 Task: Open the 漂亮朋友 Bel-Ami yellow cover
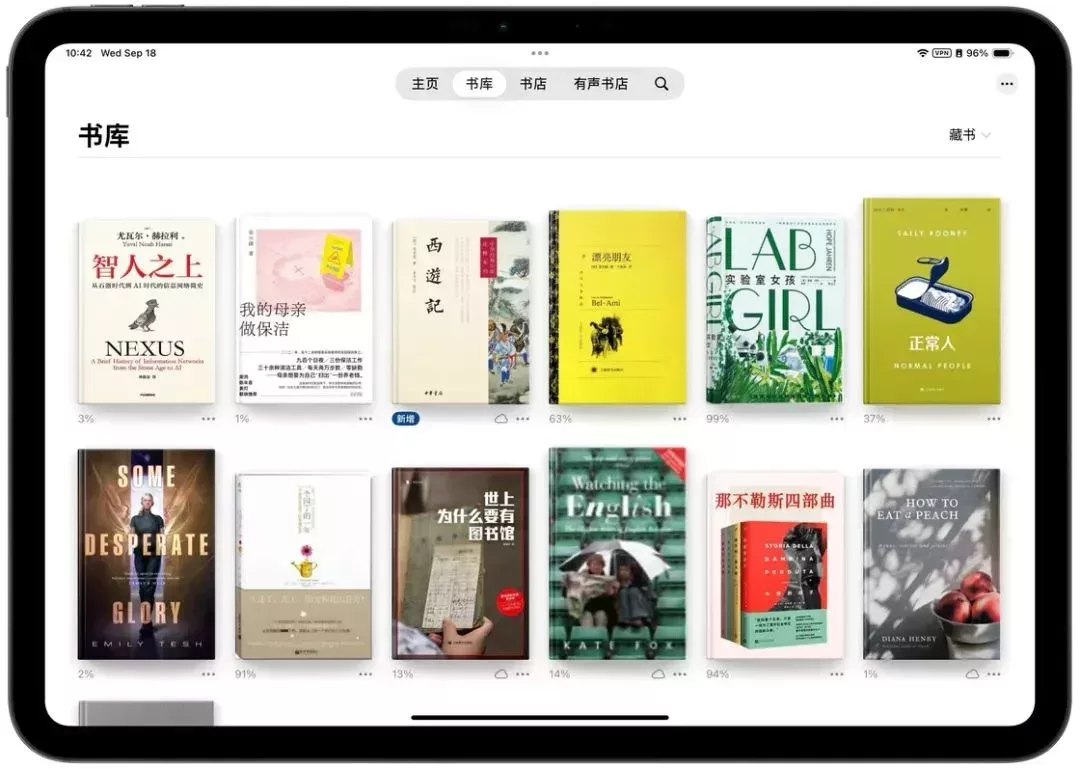pyautogui.click(x=618, y=307)
